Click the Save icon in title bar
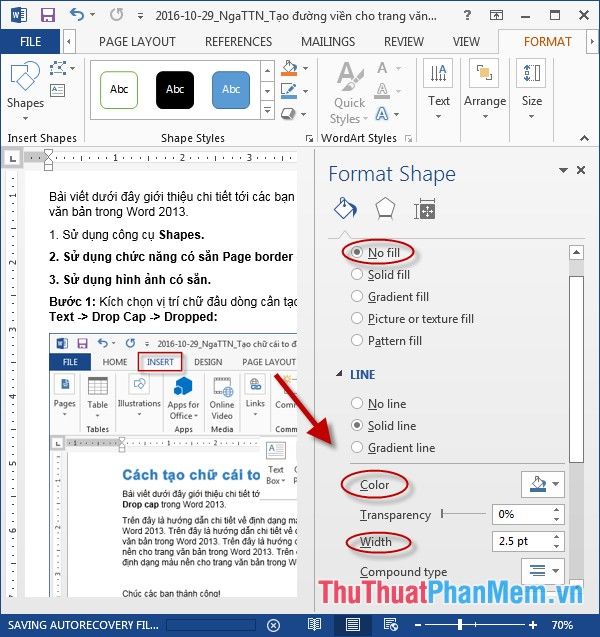The image size is (600, 637). pyautogui.click(x=47, y=15)
